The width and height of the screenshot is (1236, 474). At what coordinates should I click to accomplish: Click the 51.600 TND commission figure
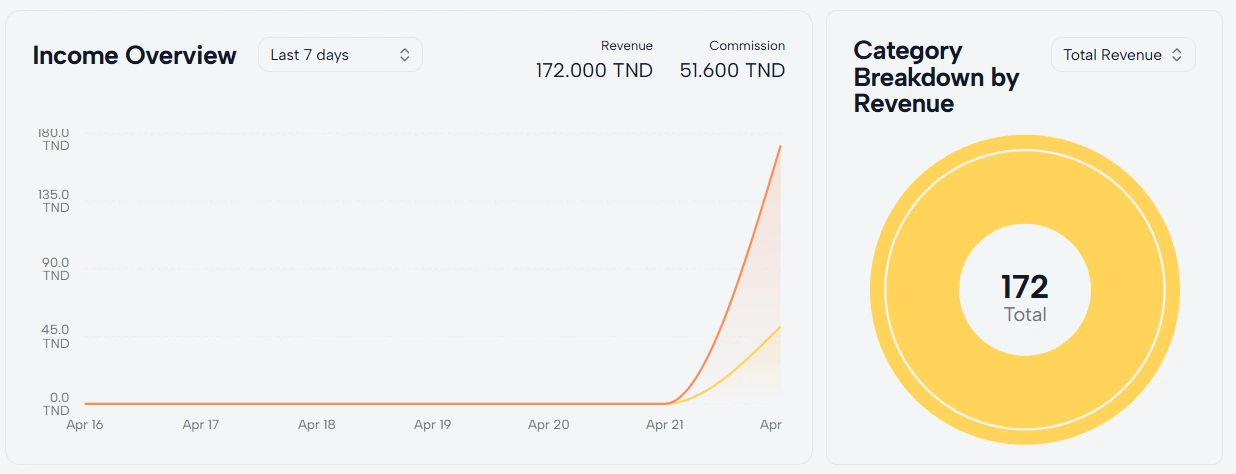(732, 71)
